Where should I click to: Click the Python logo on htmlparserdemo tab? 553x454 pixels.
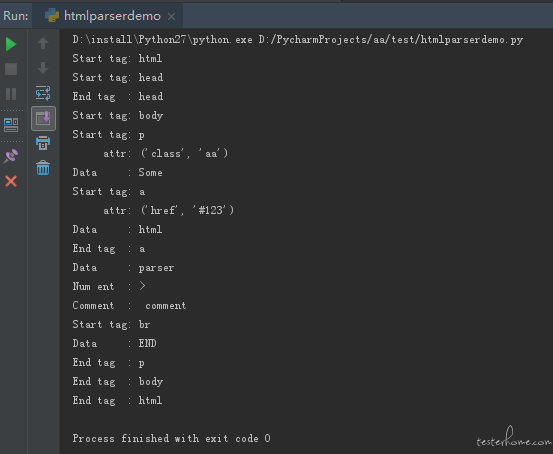[x=51, y=16]
